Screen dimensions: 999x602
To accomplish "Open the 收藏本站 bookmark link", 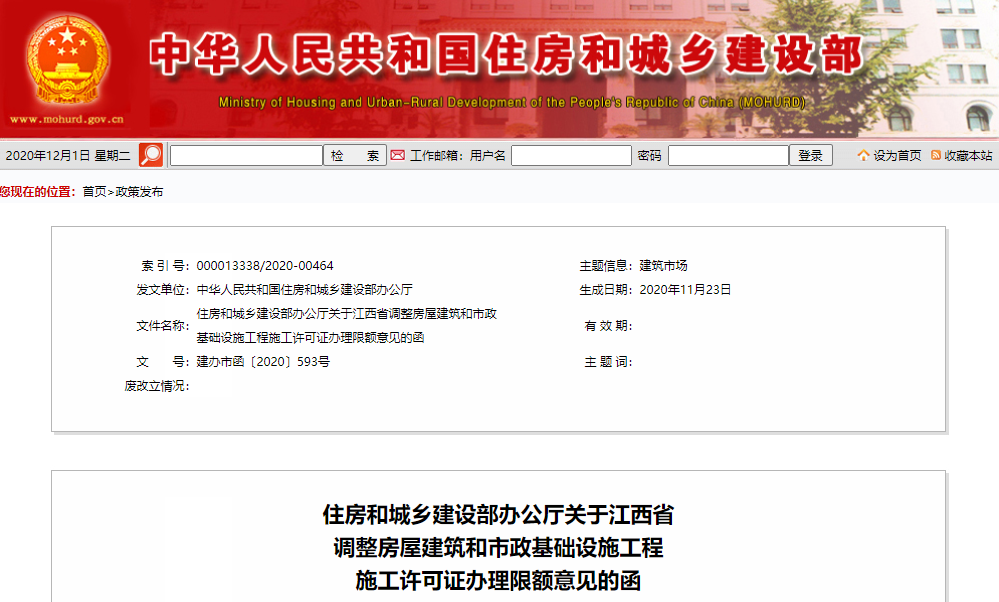I will point(968,155).
